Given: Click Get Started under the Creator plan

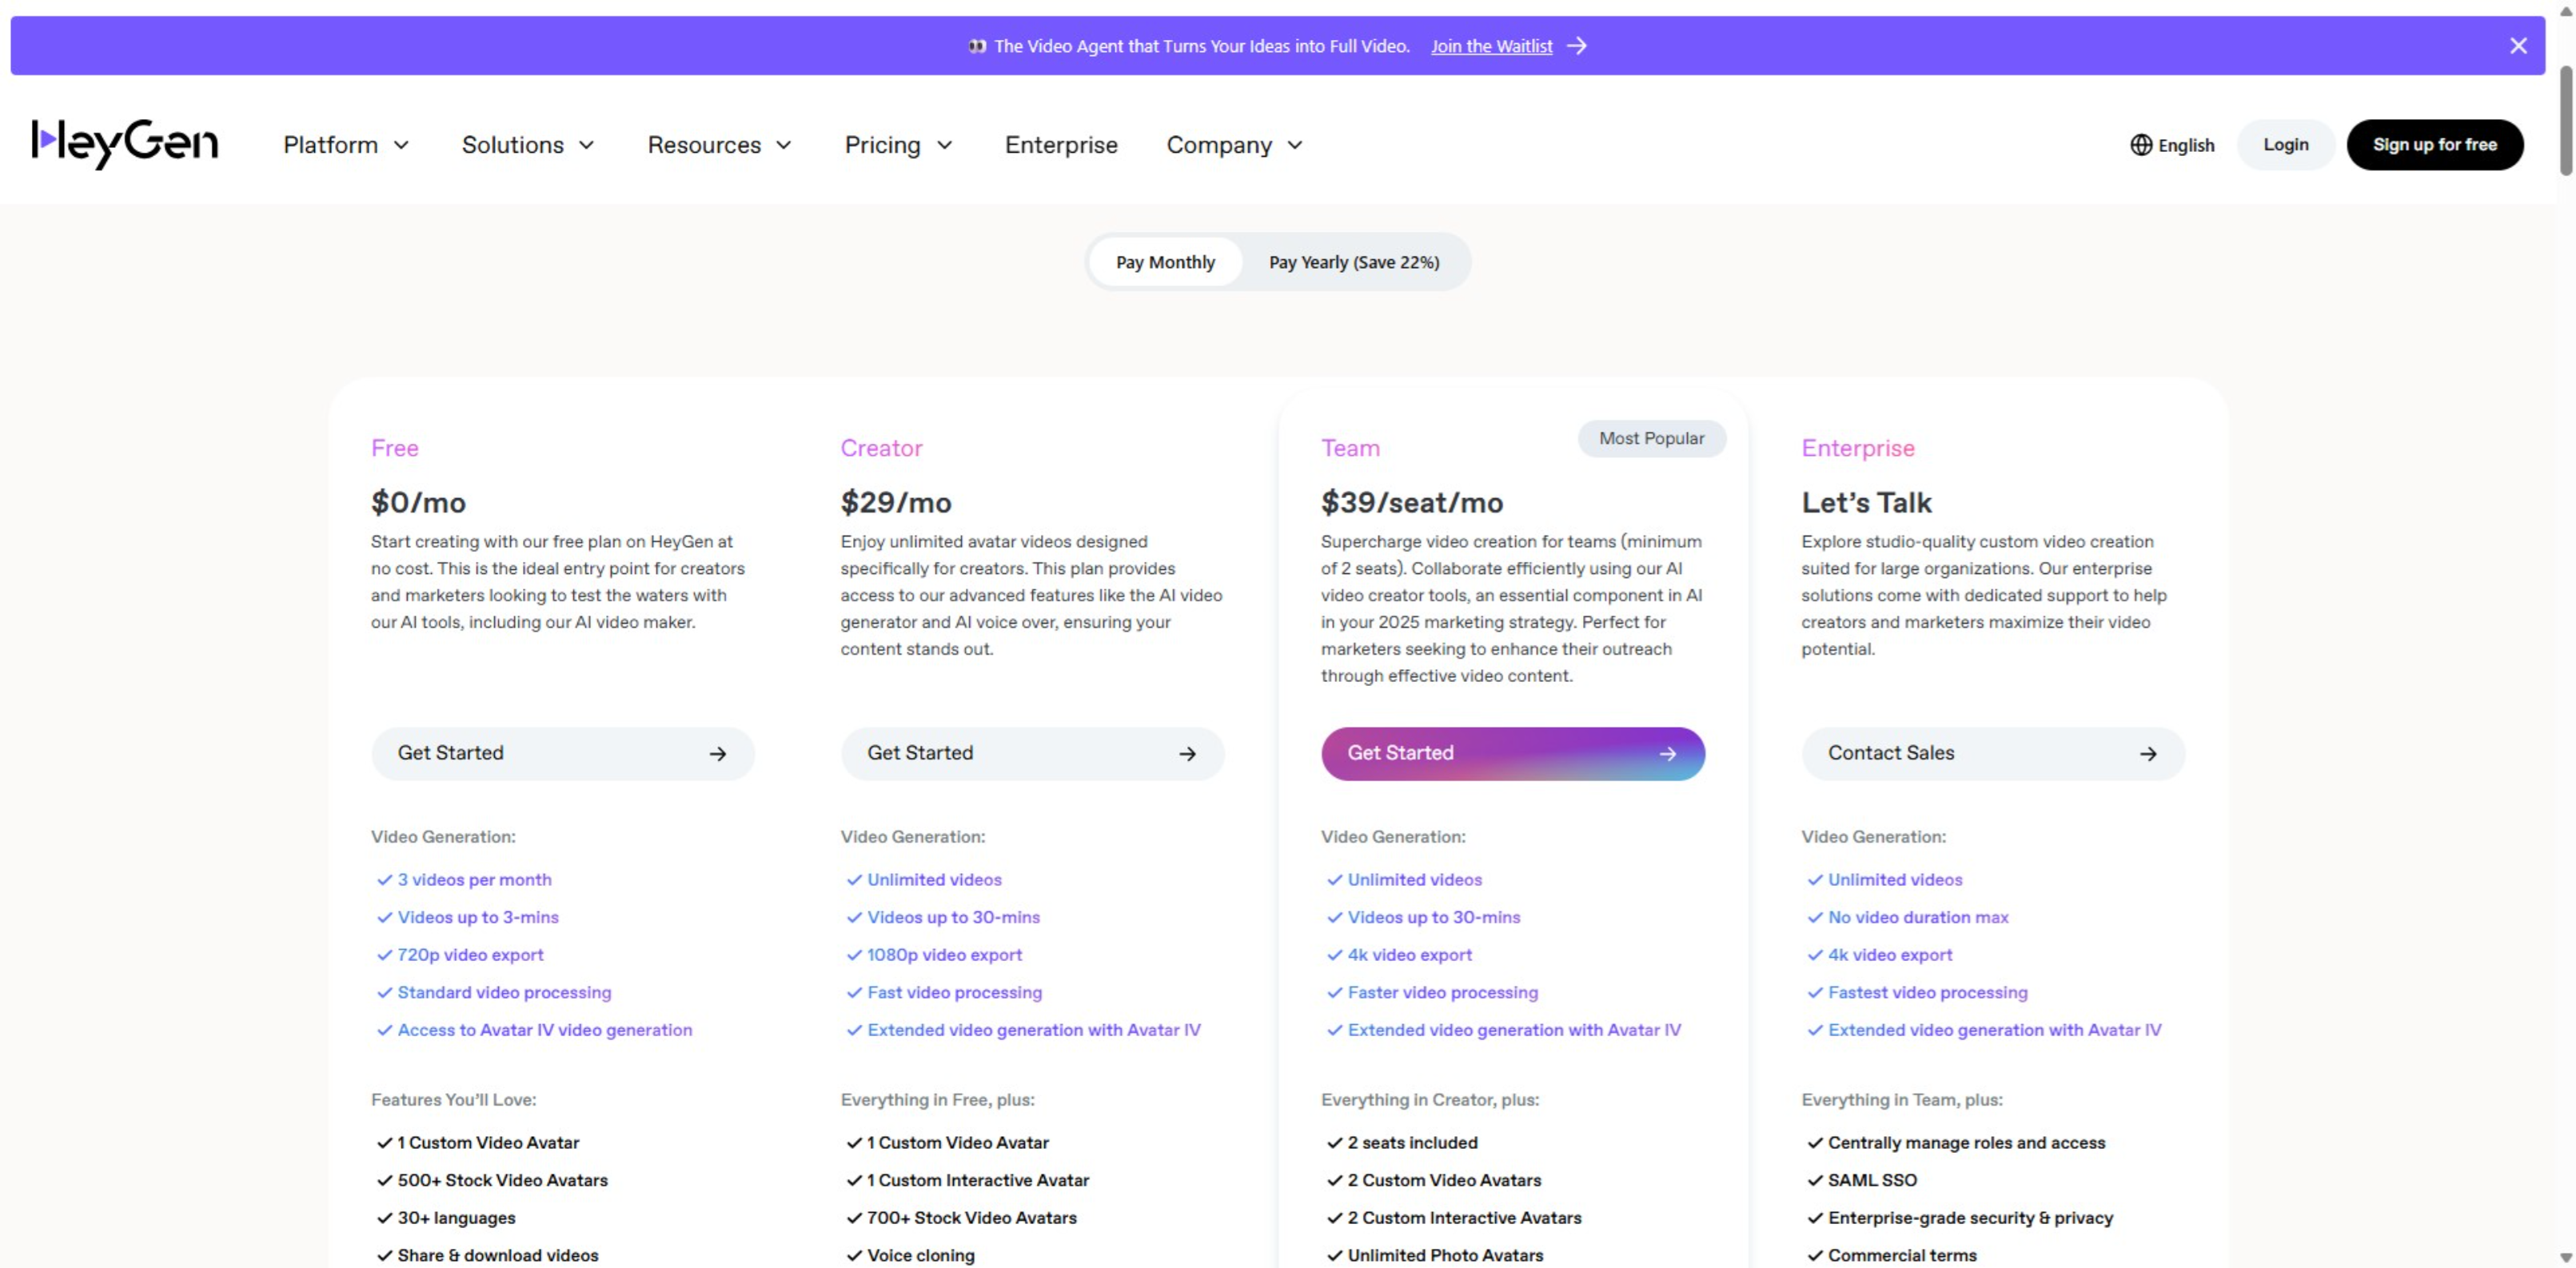Looking at the screenshot, I should pos(1032,753).
